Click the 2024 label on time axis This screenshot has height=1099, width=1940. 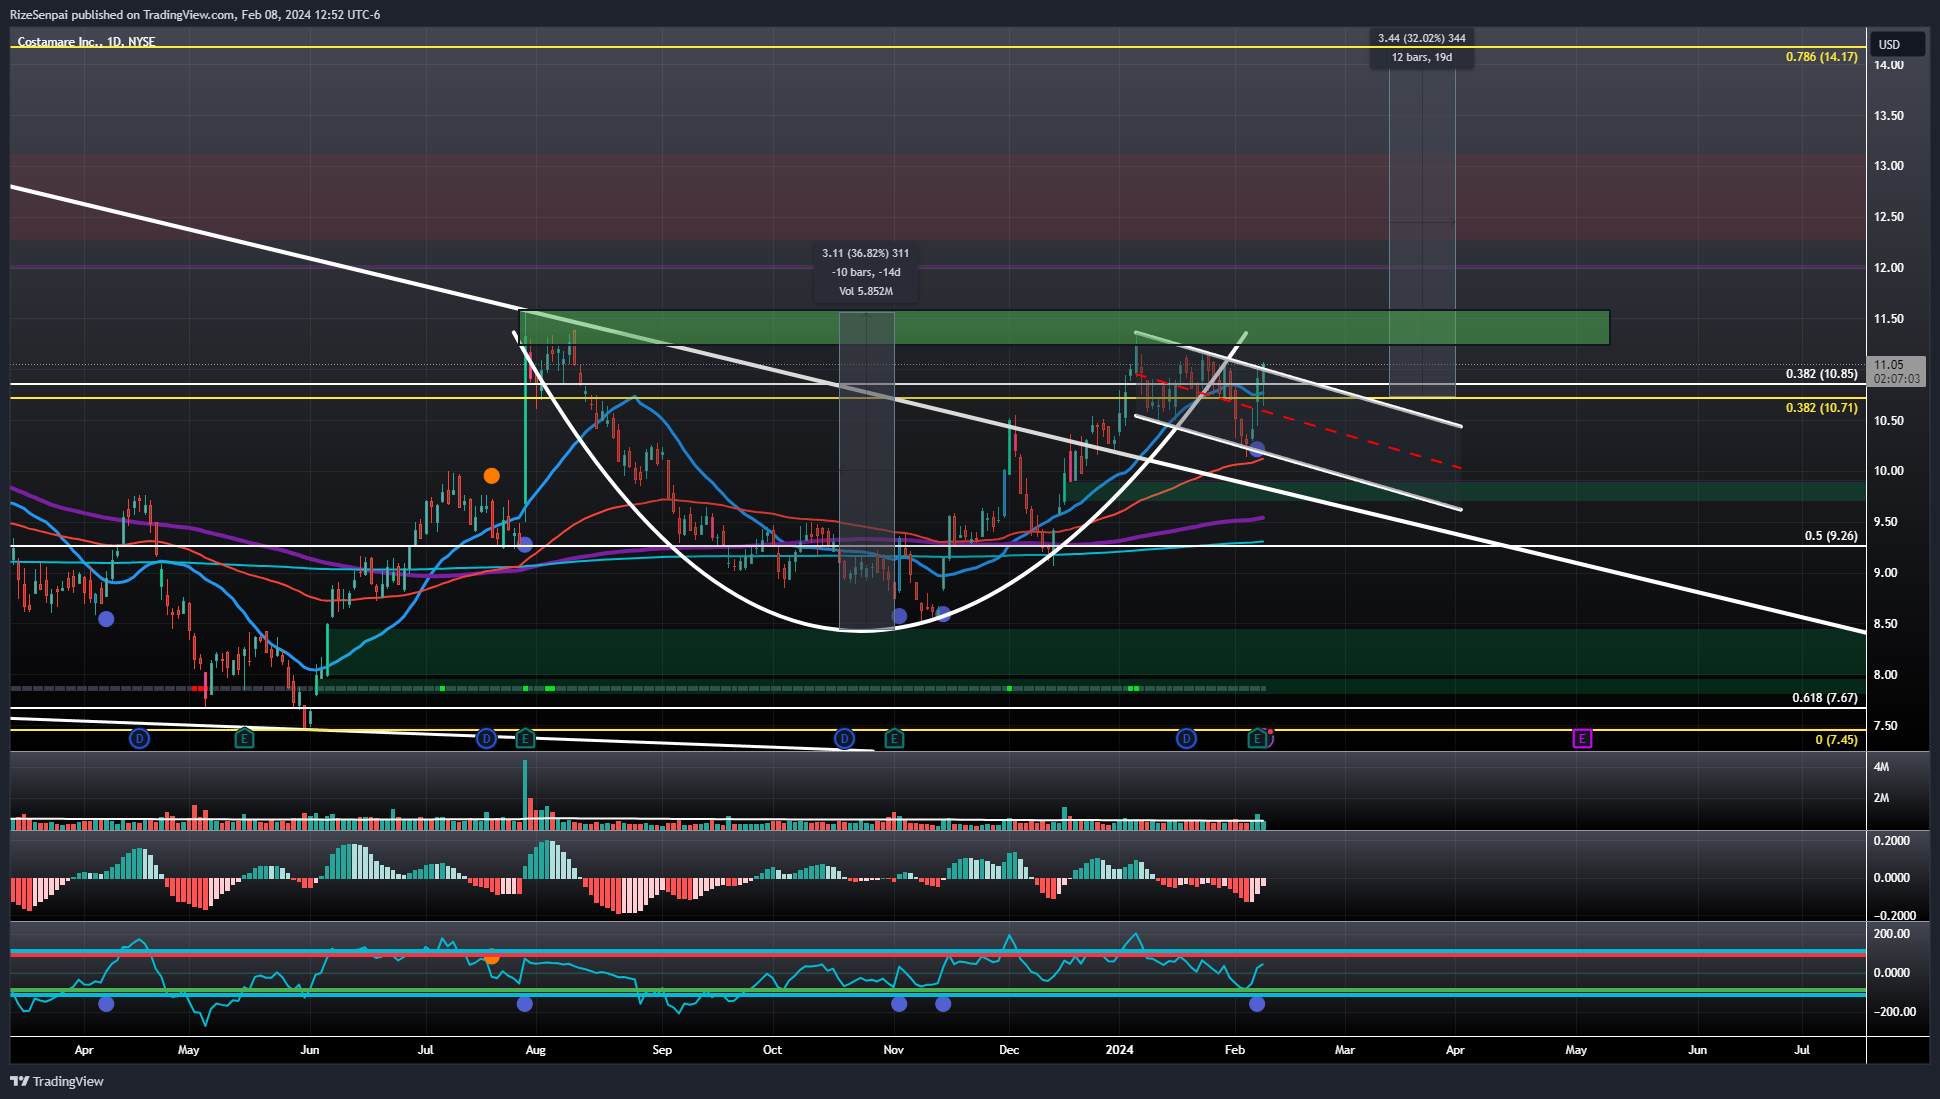tap(1119, 1050)
